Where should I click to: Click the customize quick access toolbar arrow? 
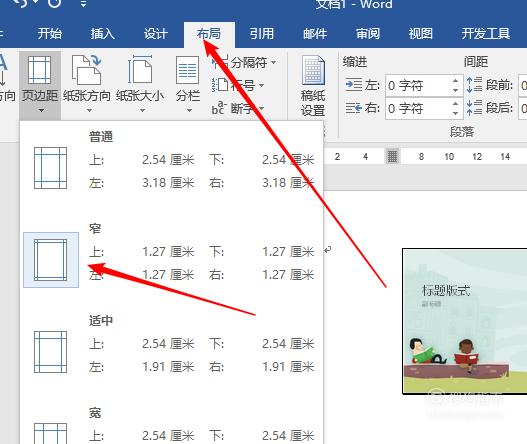coord(83,4)
